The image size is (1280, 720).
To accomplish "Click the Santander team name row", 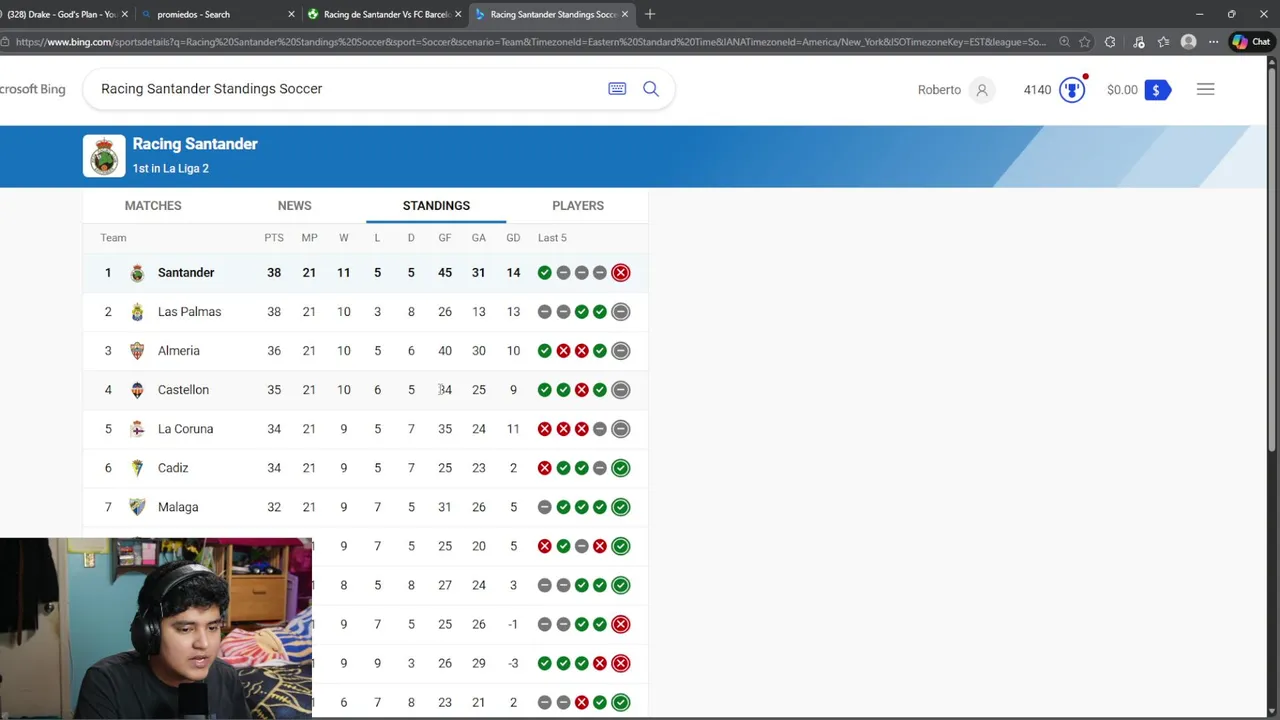I will coord(186,273).
